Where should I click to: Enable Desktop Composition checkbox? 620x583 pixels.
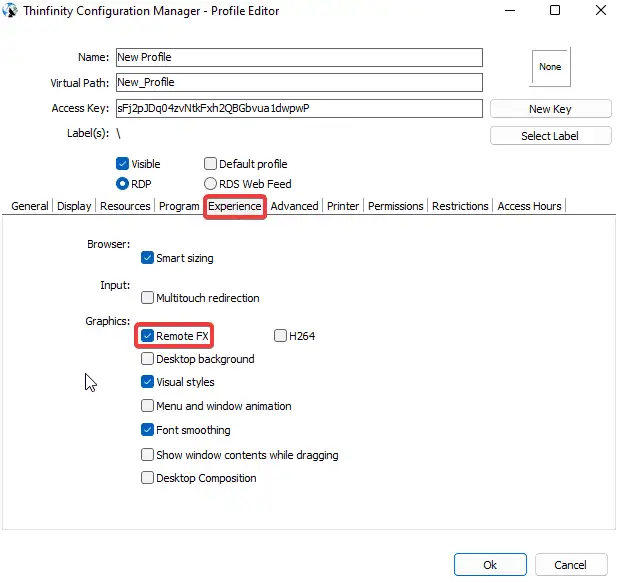147,478
